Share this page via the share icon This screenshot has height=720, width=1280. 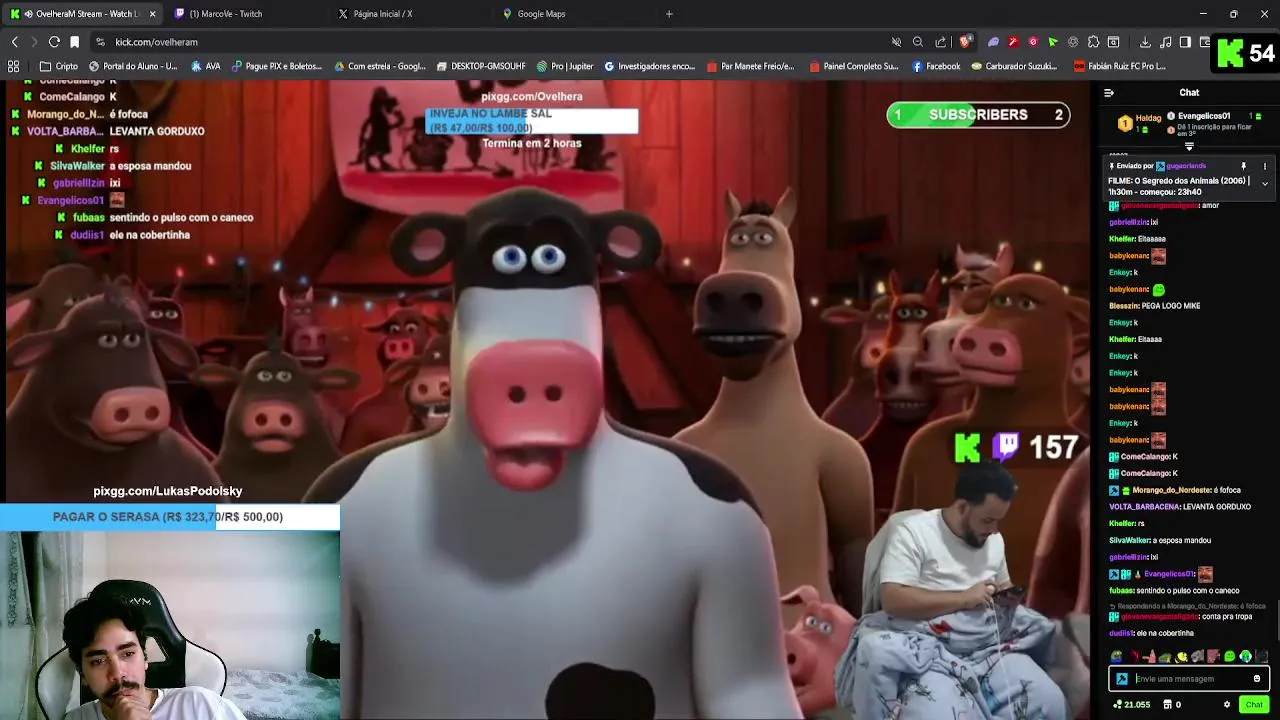(x=941, y=42)
